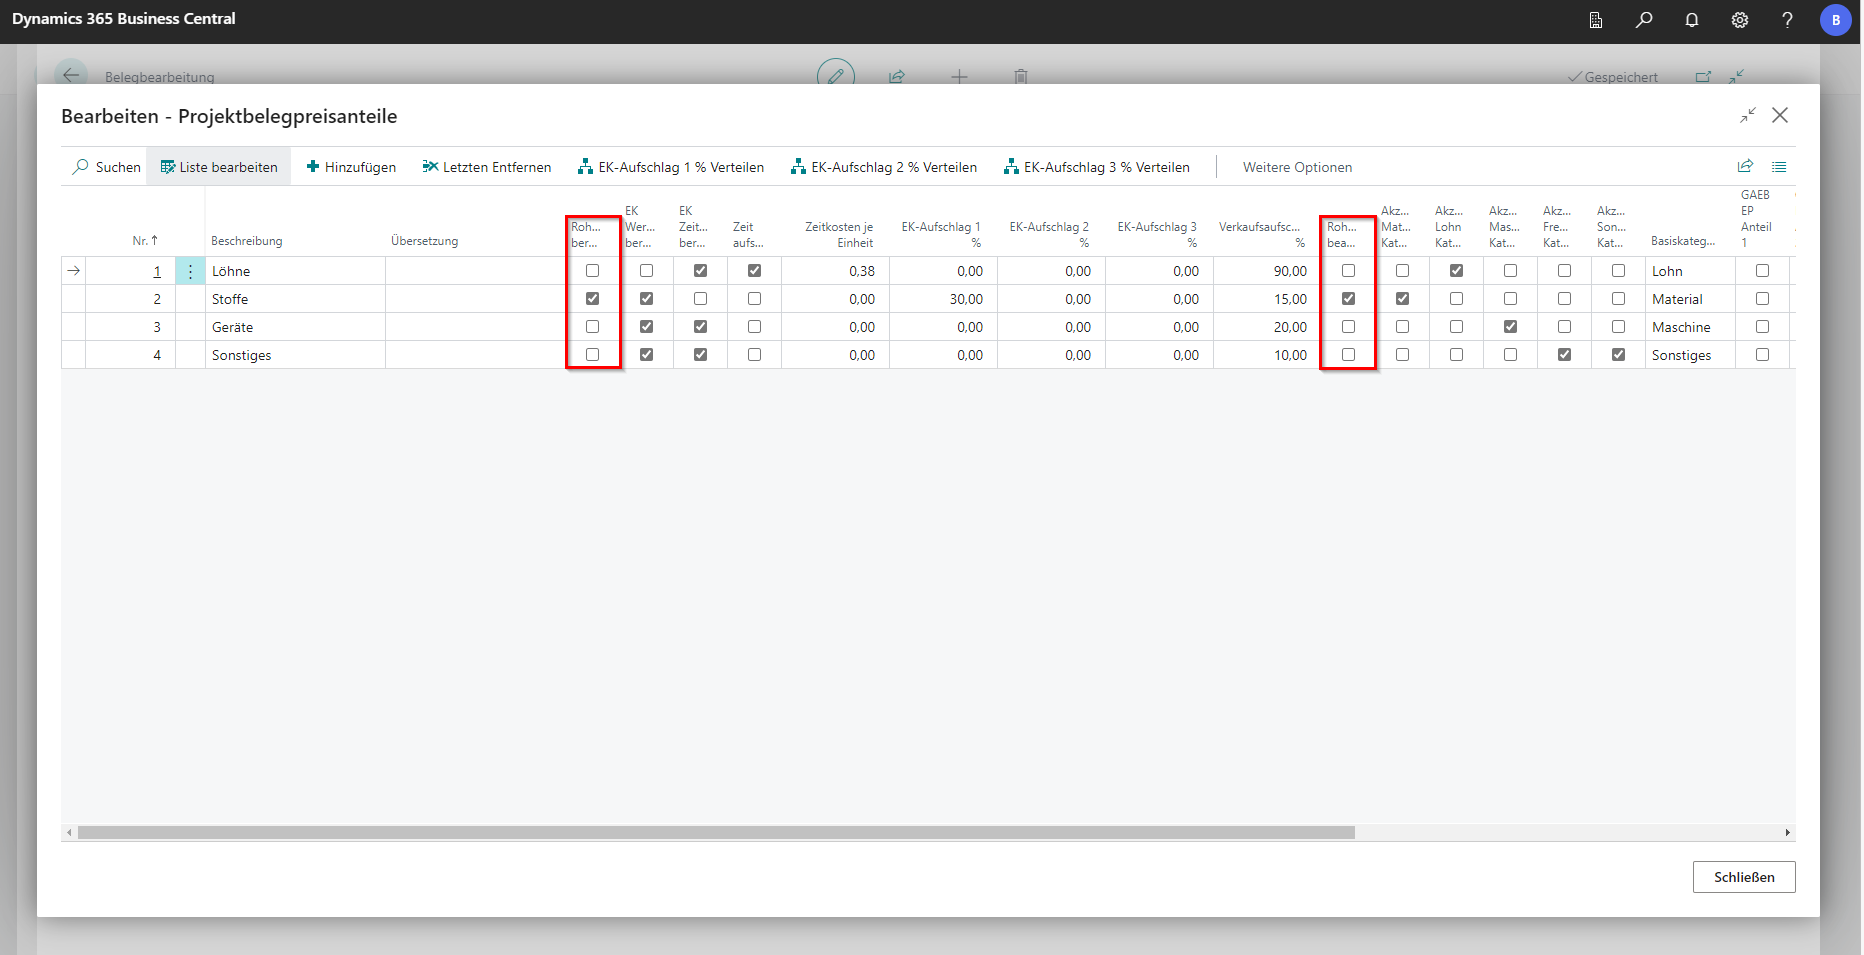Click the share icon in list toolbar
The image size is (1864, 955).
[1745, 167]
